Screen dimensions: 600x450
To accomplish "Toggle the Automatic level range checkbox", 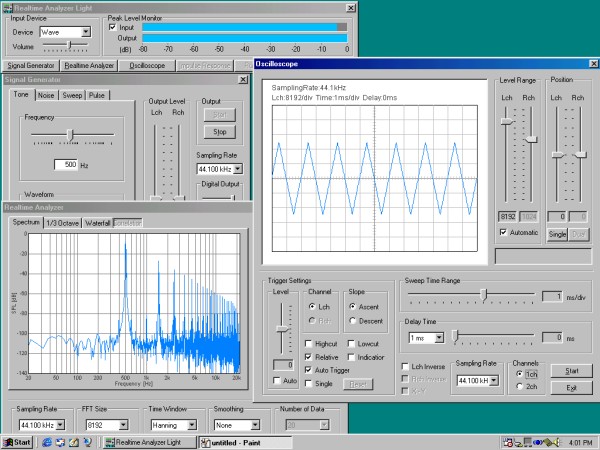I will click(504, 232).
